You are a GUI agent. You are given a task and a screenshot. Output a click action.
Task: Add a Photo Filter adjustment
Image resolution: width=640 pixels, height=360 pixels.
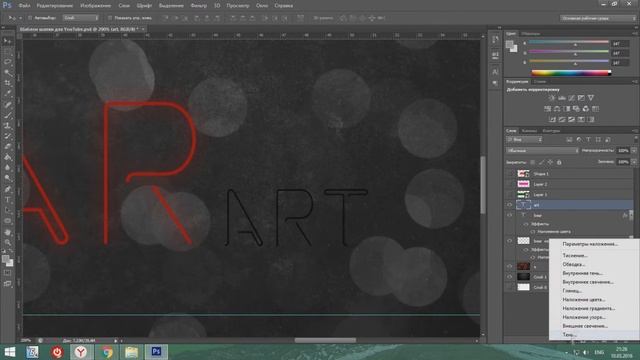[x=576, y=109]
